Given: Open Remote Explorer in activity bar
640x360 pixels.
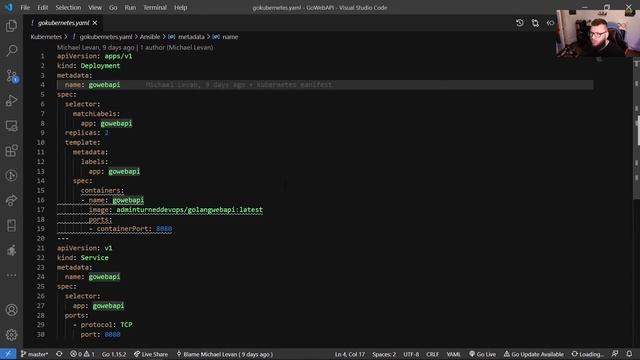Looking at the screenshot, I should tap(11, 126).
